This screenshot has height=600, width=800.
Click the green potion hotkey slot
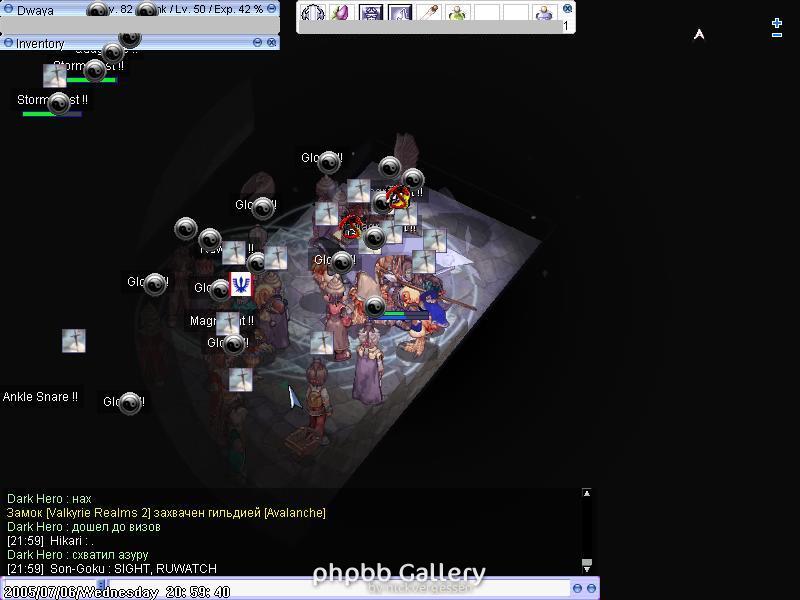tap(458, 14)
